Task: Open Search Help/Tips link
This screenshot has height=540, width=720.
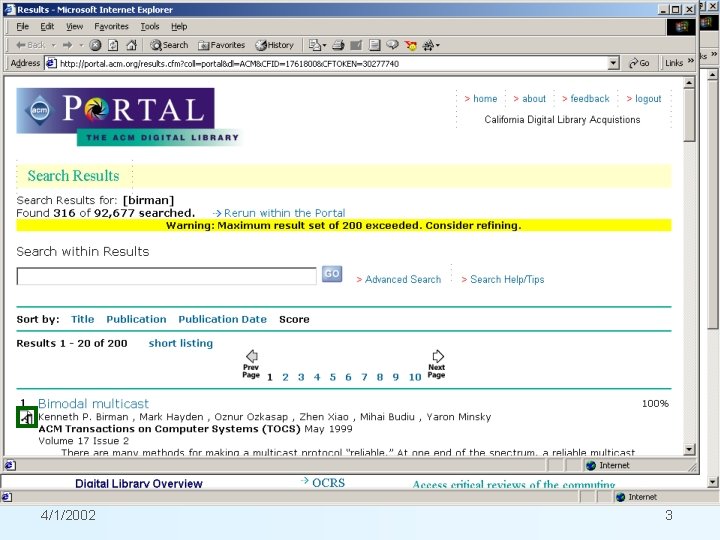Action: click(507, 279)
